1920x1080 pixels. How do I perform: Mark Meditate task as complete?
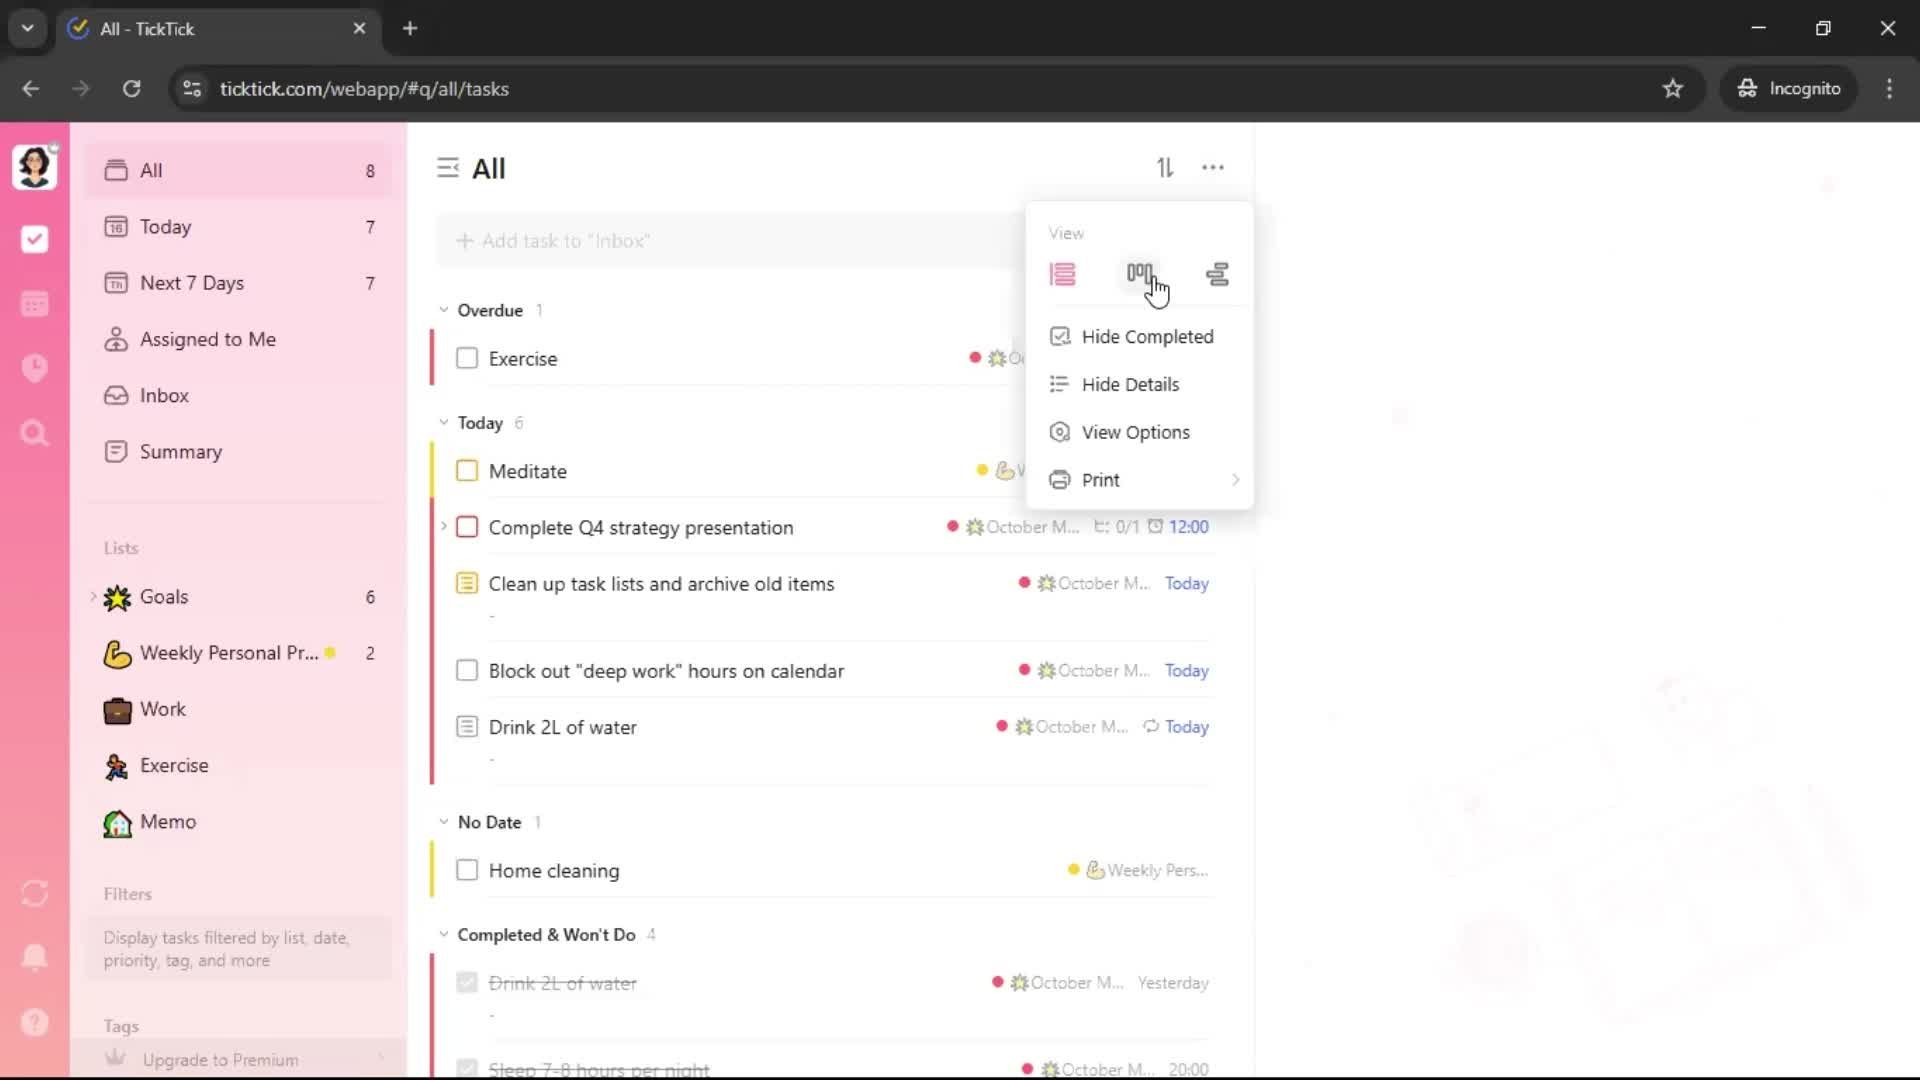[x=467, y=471]
